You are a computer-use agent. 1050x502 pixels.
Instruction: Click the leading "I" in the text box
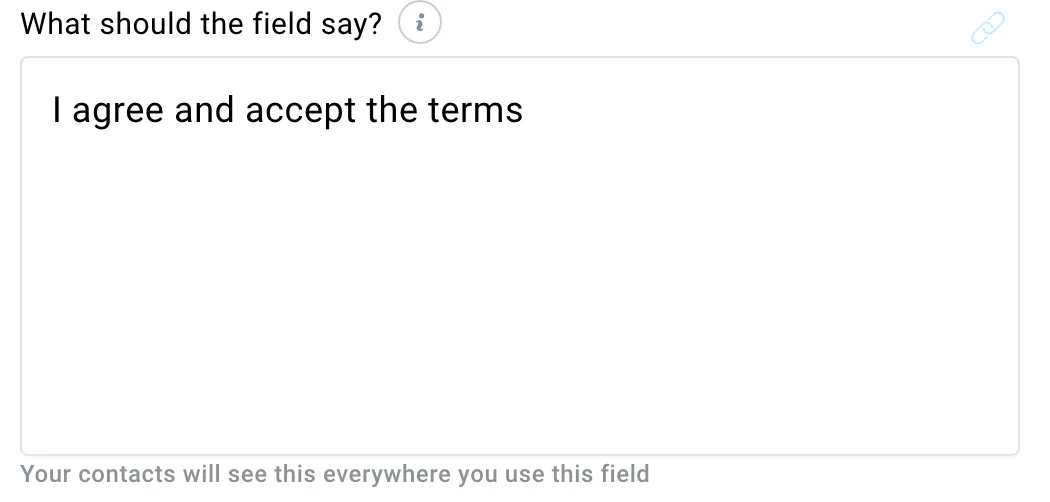pyautogui.click(x=58, y=110)
